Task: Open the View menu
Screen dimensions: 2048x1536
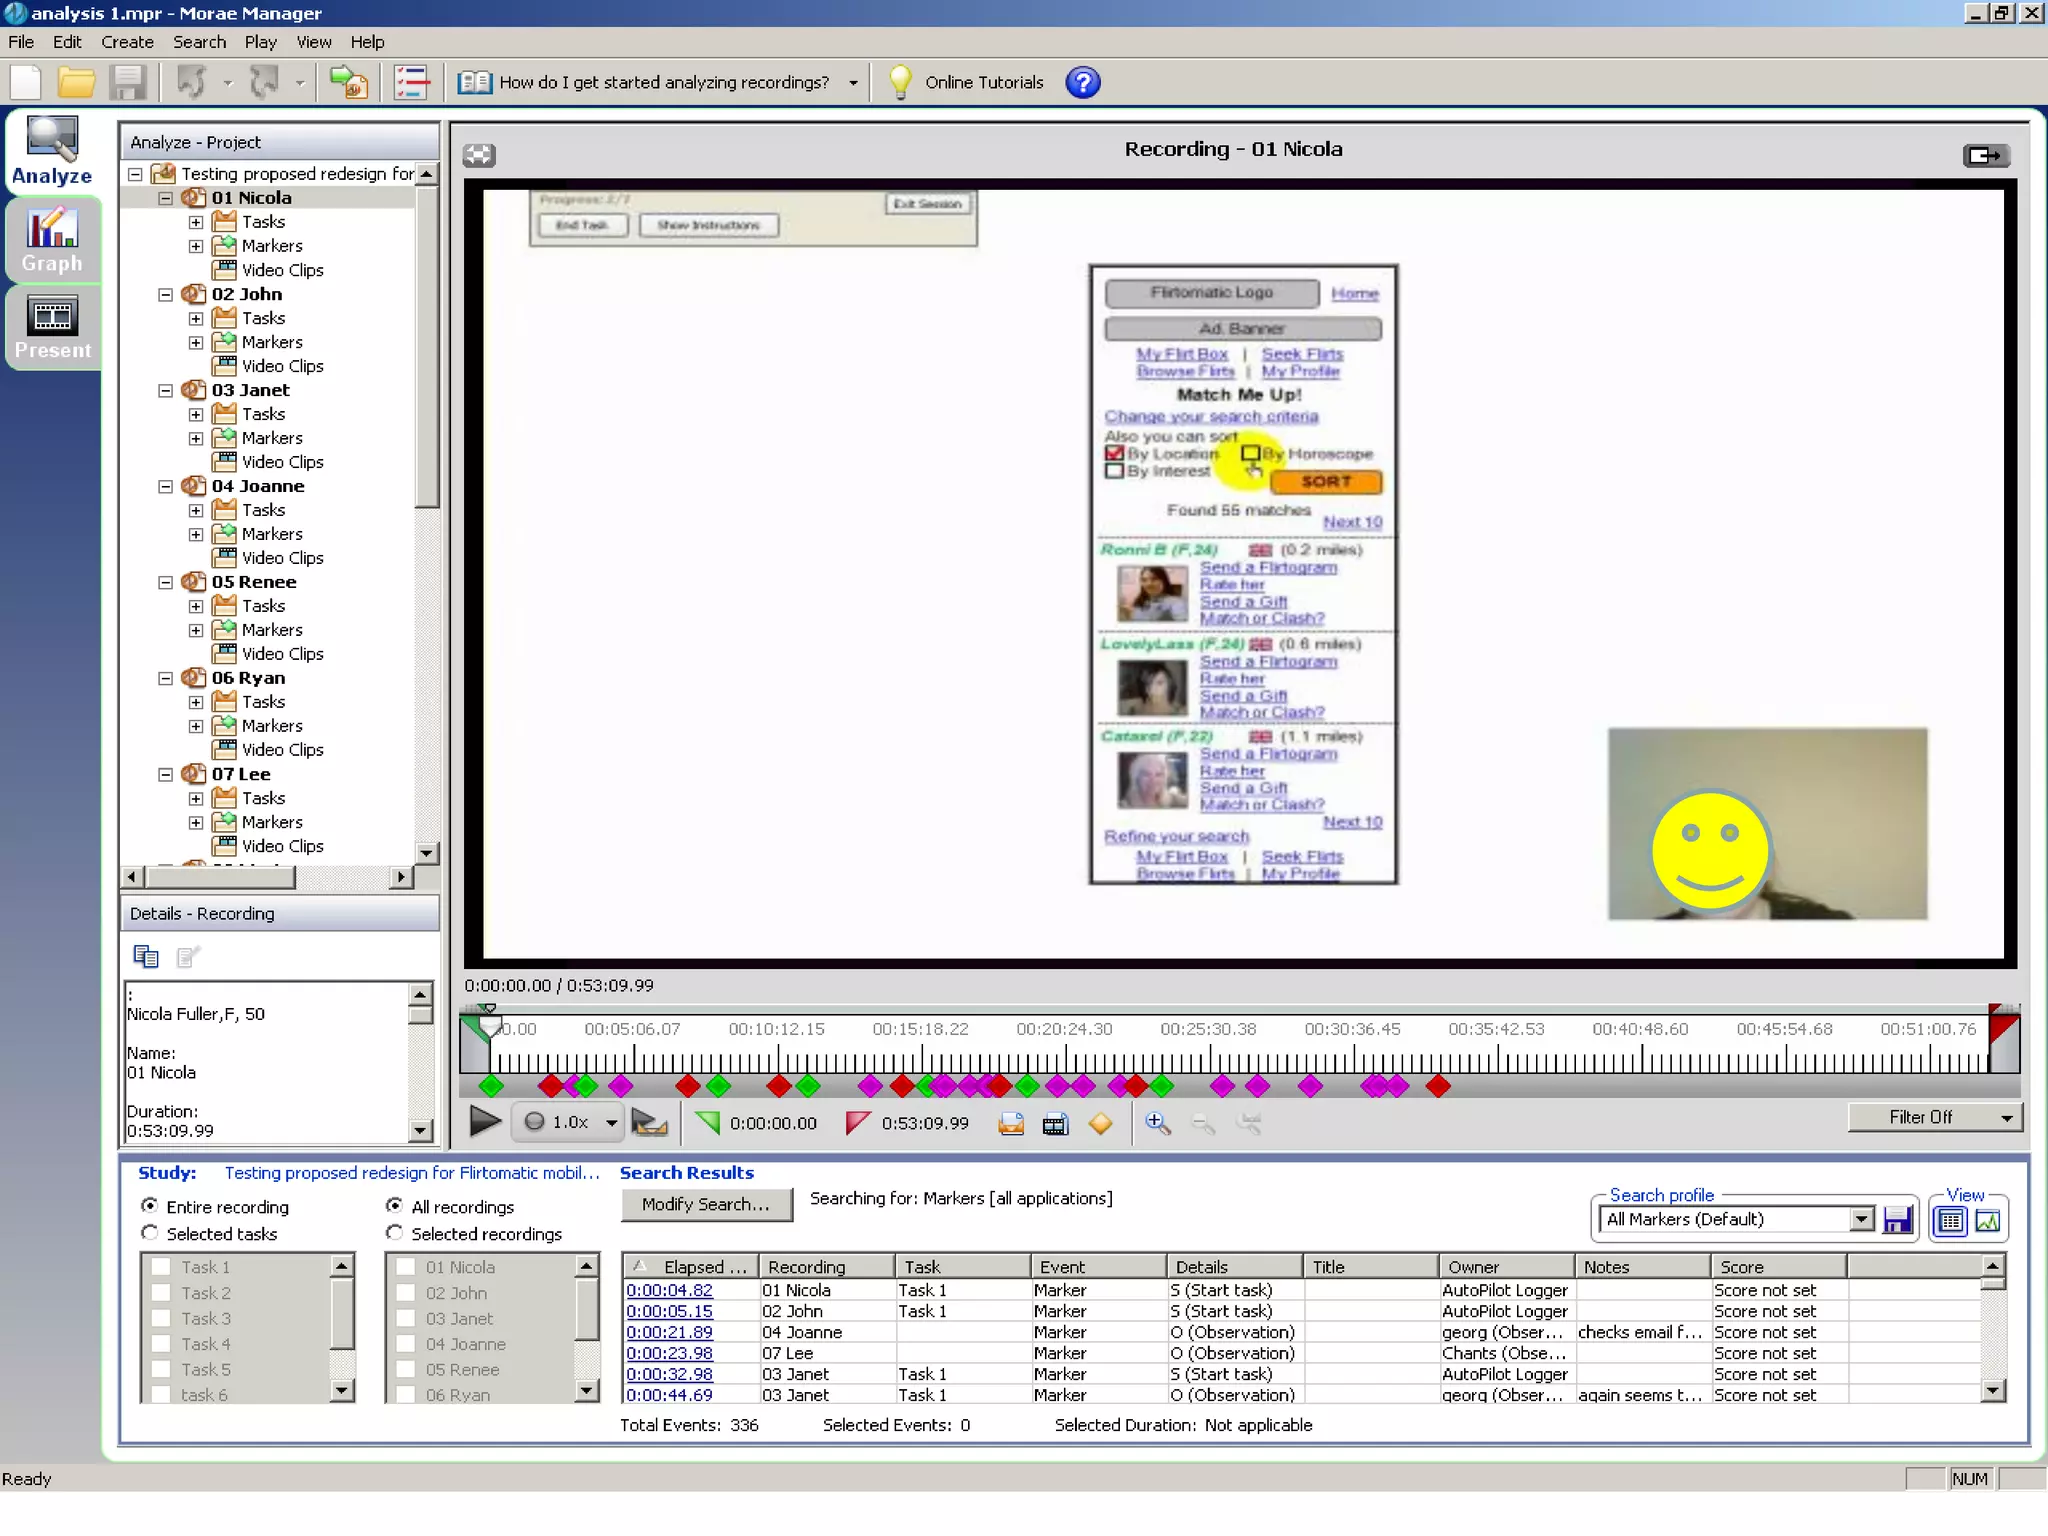Action: point(313,42)
